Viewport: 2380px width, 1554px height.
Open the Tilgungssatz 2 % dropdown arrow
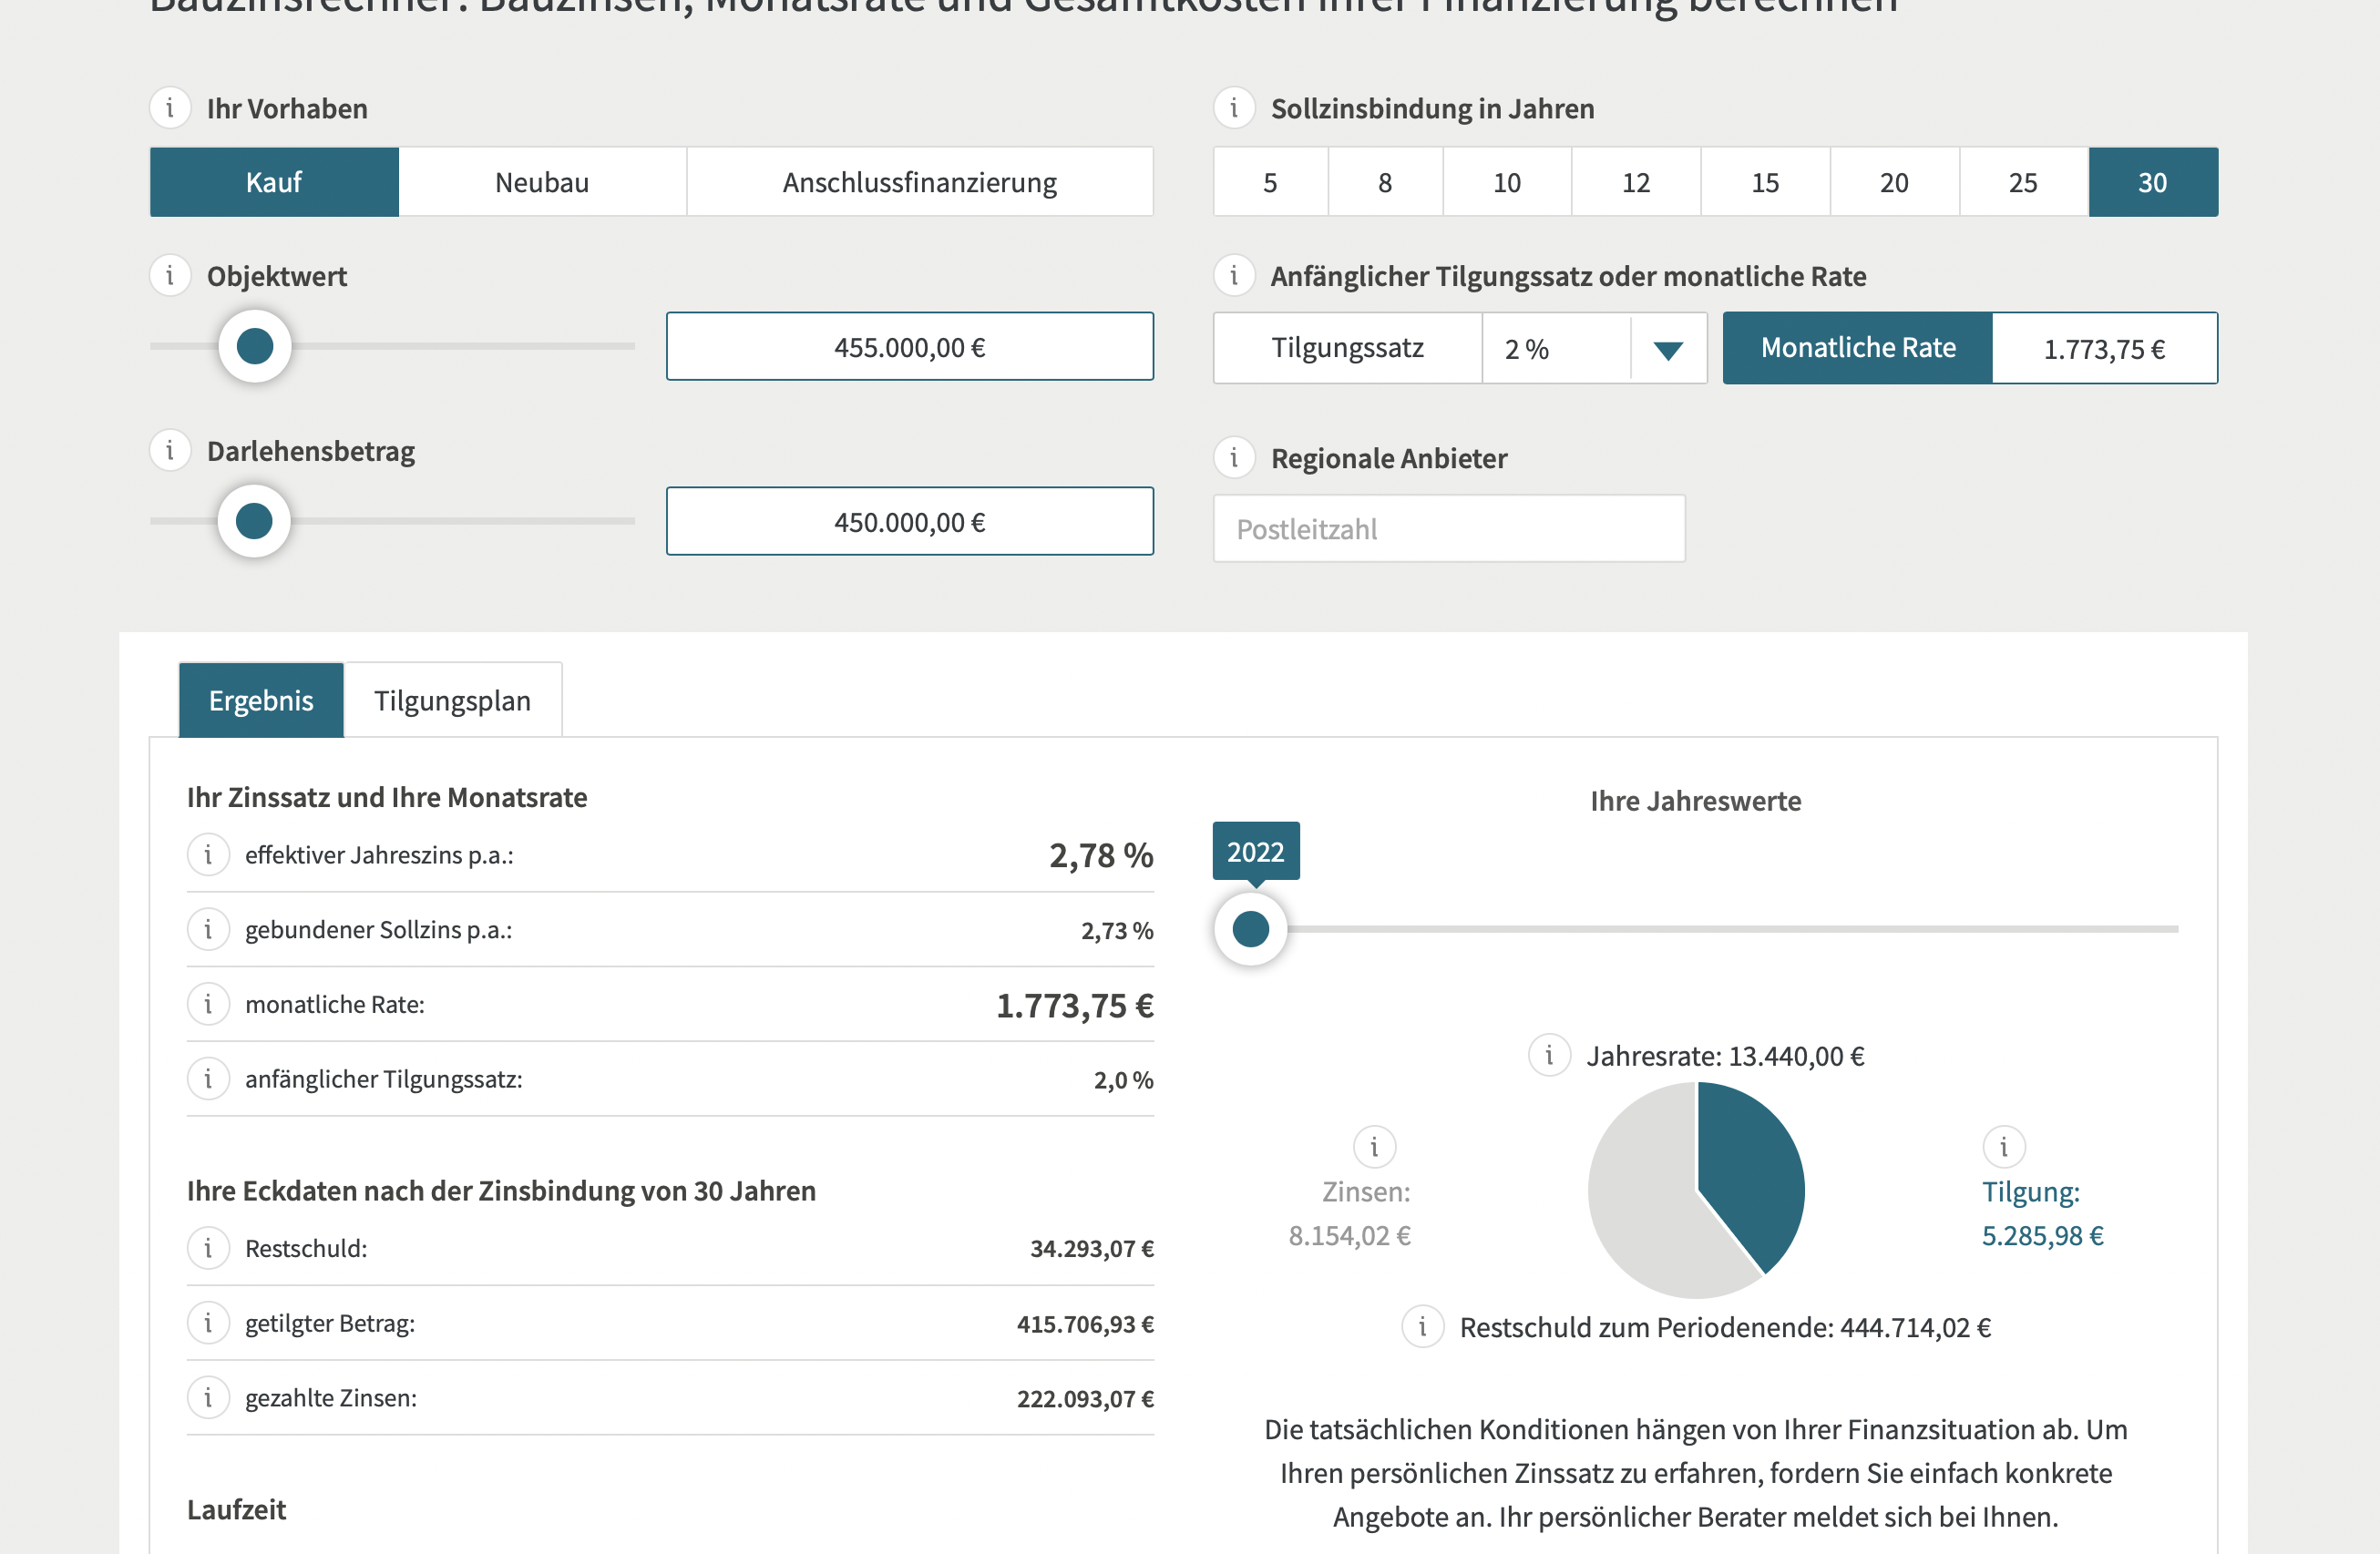1667,349
